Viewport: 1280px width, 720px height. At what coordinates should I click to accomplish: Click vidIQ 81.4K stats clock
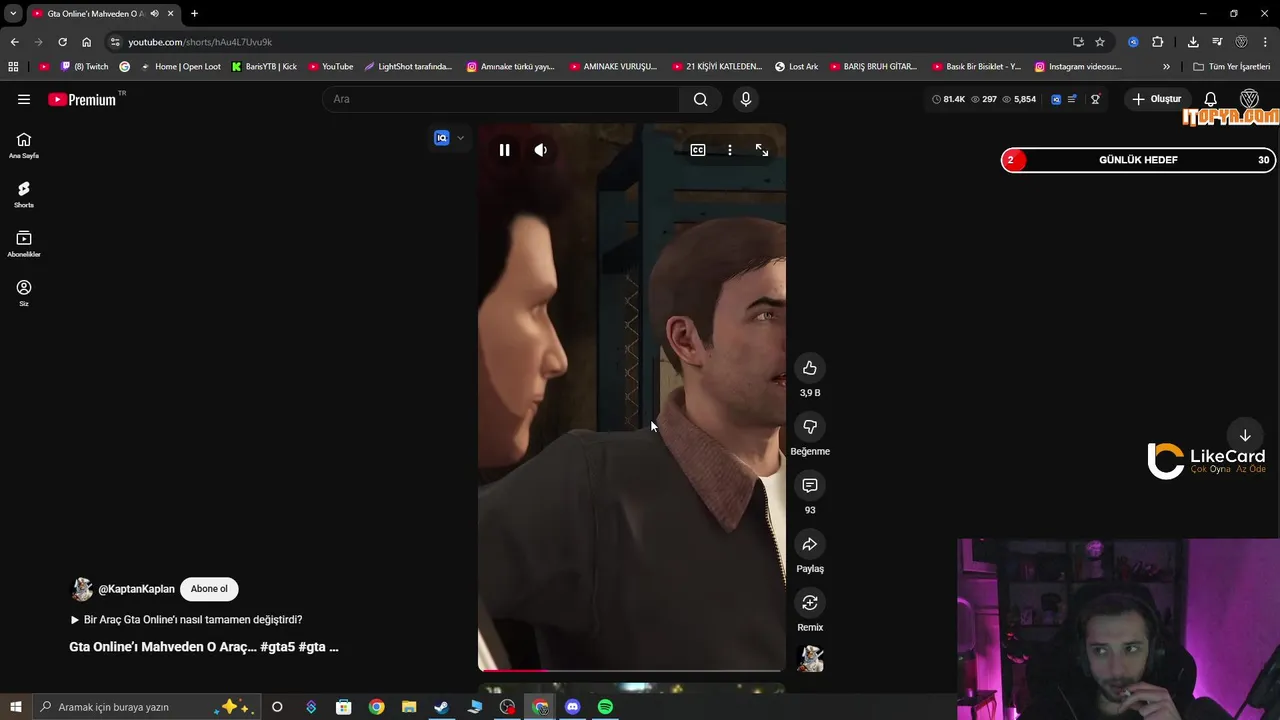point(948,99)
